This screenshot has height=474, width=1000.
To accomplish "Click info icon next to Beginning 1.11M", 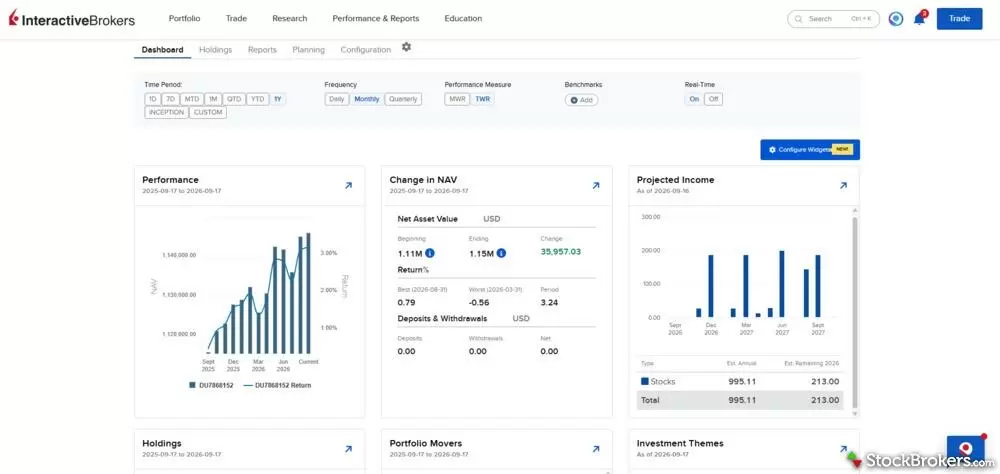I will click(x=430, y=253).
